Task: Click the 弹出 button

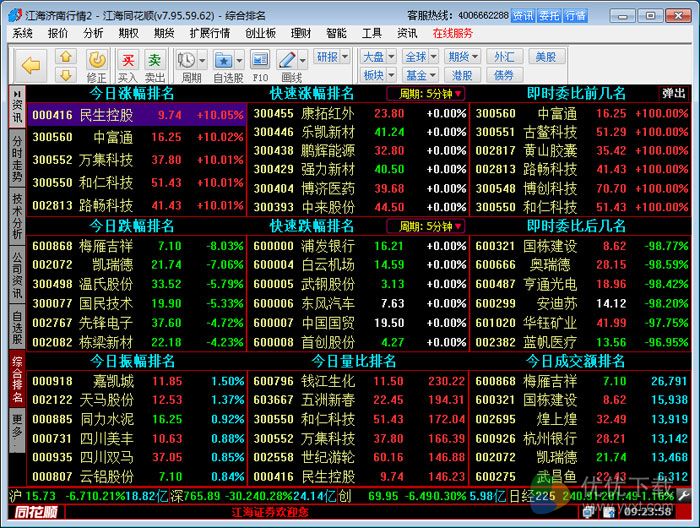Action: 674,93
